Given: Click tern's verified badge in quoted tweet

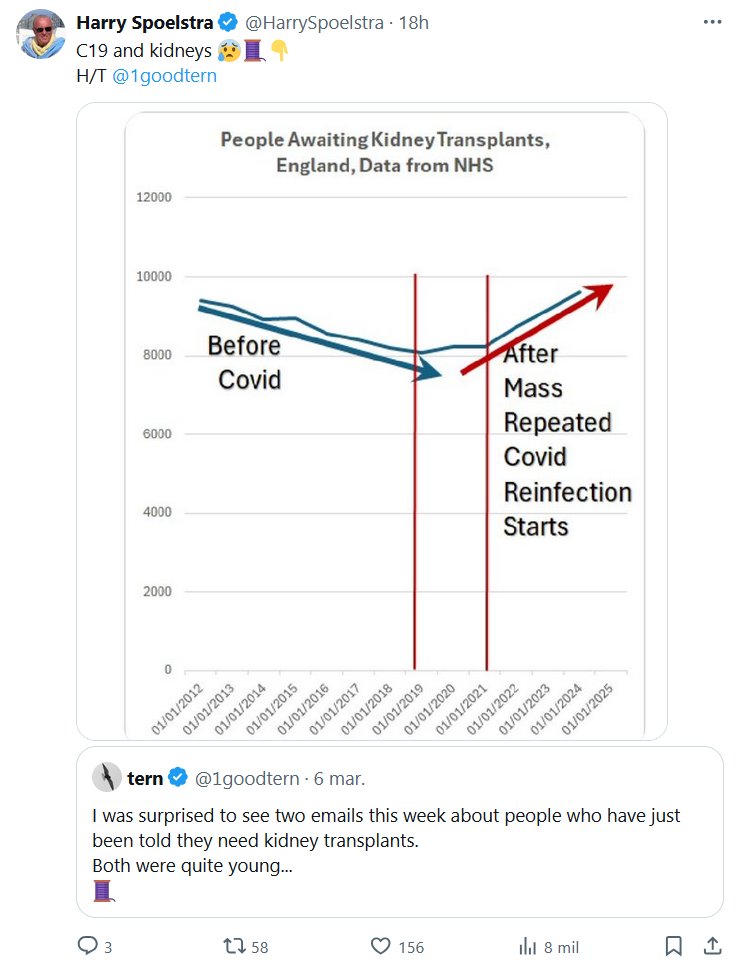Looking at the screenshot, I should click(178, 778).
